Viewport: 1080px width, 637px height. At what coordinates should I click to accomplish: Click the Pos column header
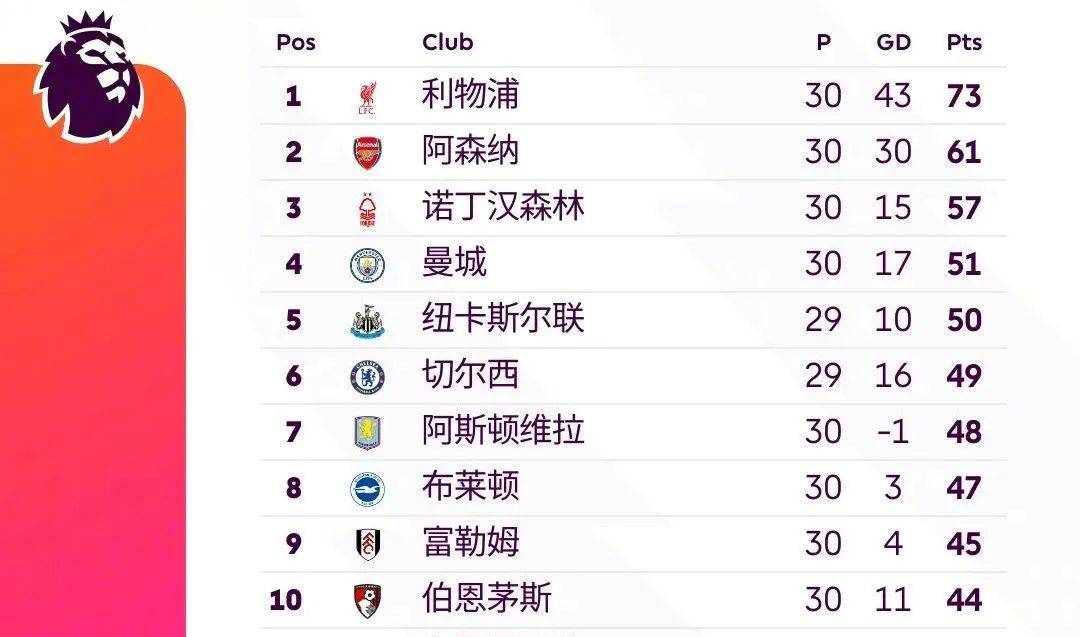point(295,42)
